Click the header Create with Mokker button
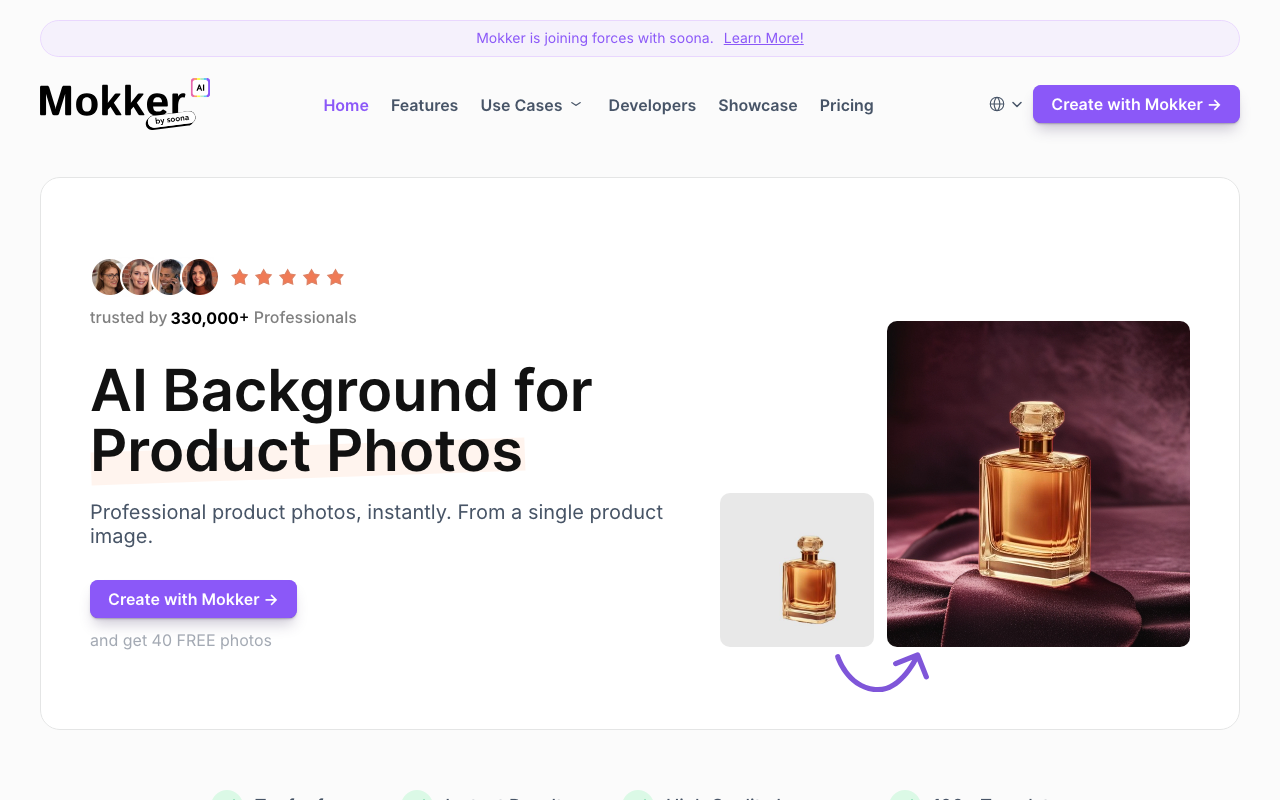Image resolution: width=1280 pixels, height=800 pixels. [x=1136, y=104]
